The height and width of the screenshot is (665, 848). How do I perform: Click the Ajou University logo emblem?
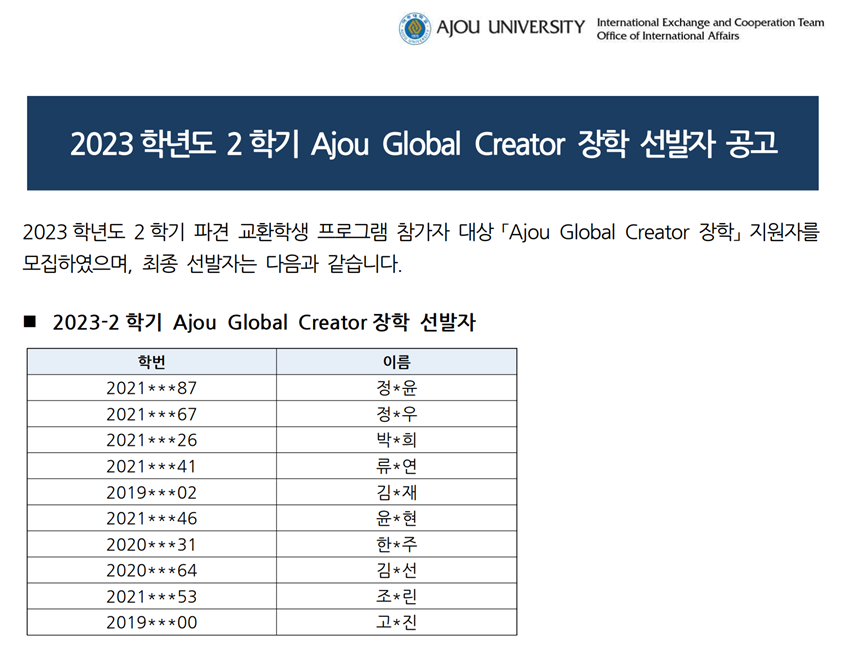415,28
